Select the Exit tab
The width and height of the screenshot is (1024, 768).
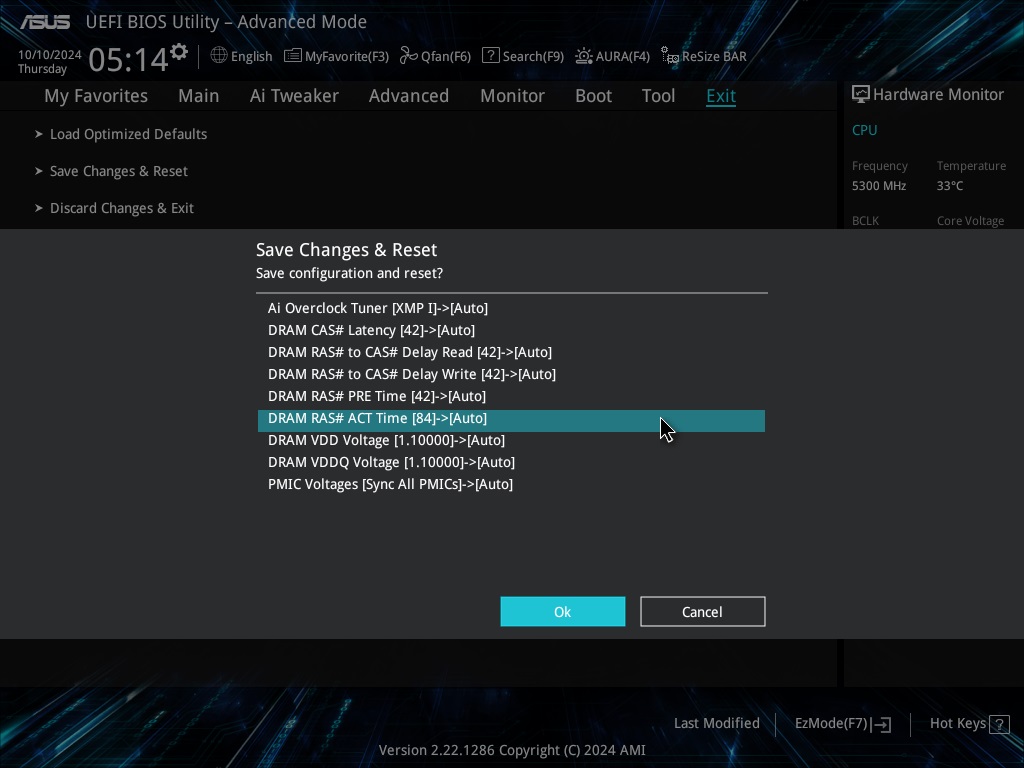point(721,96)
